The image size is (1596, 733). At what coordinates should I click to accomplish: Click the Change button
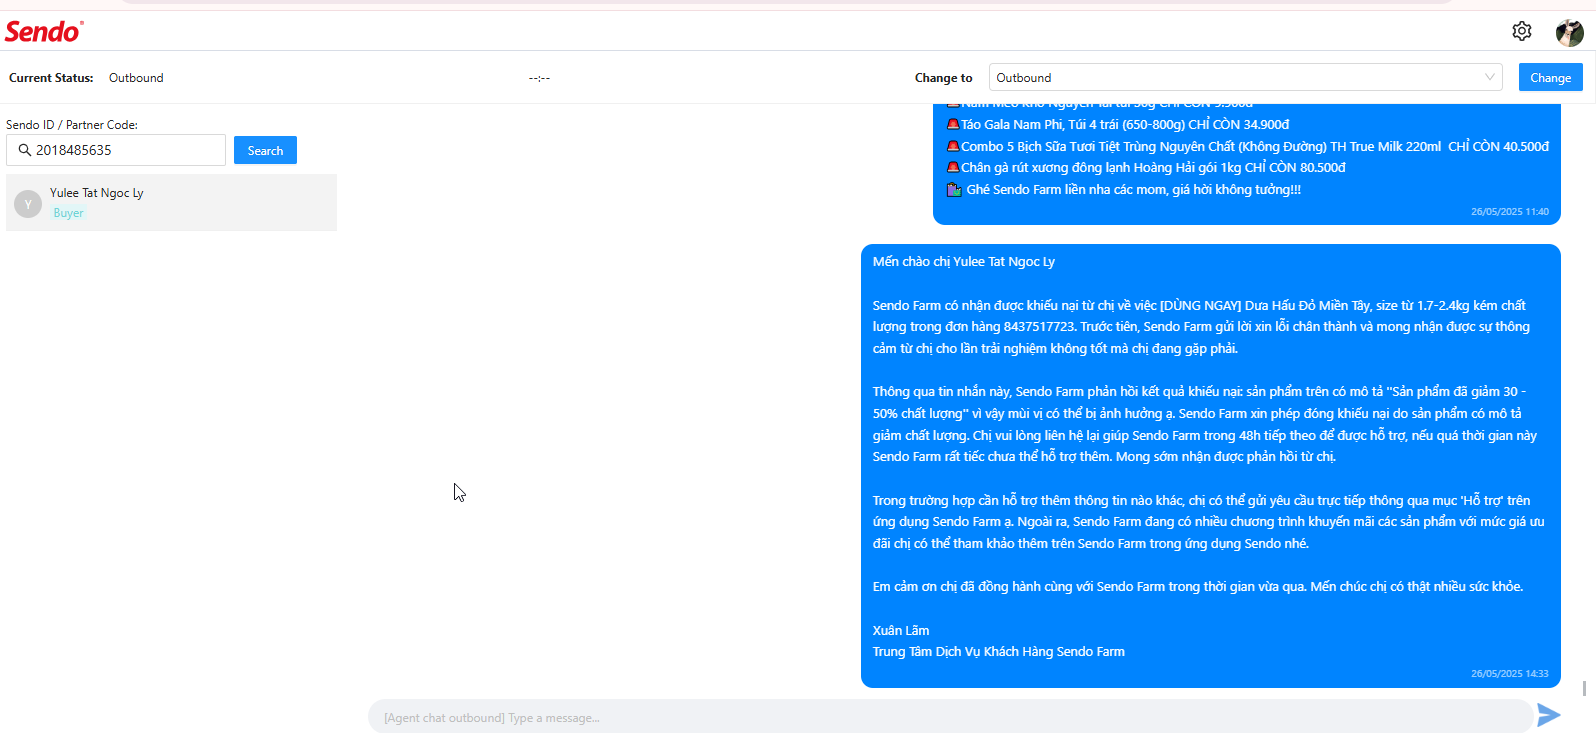(1550, 77)
